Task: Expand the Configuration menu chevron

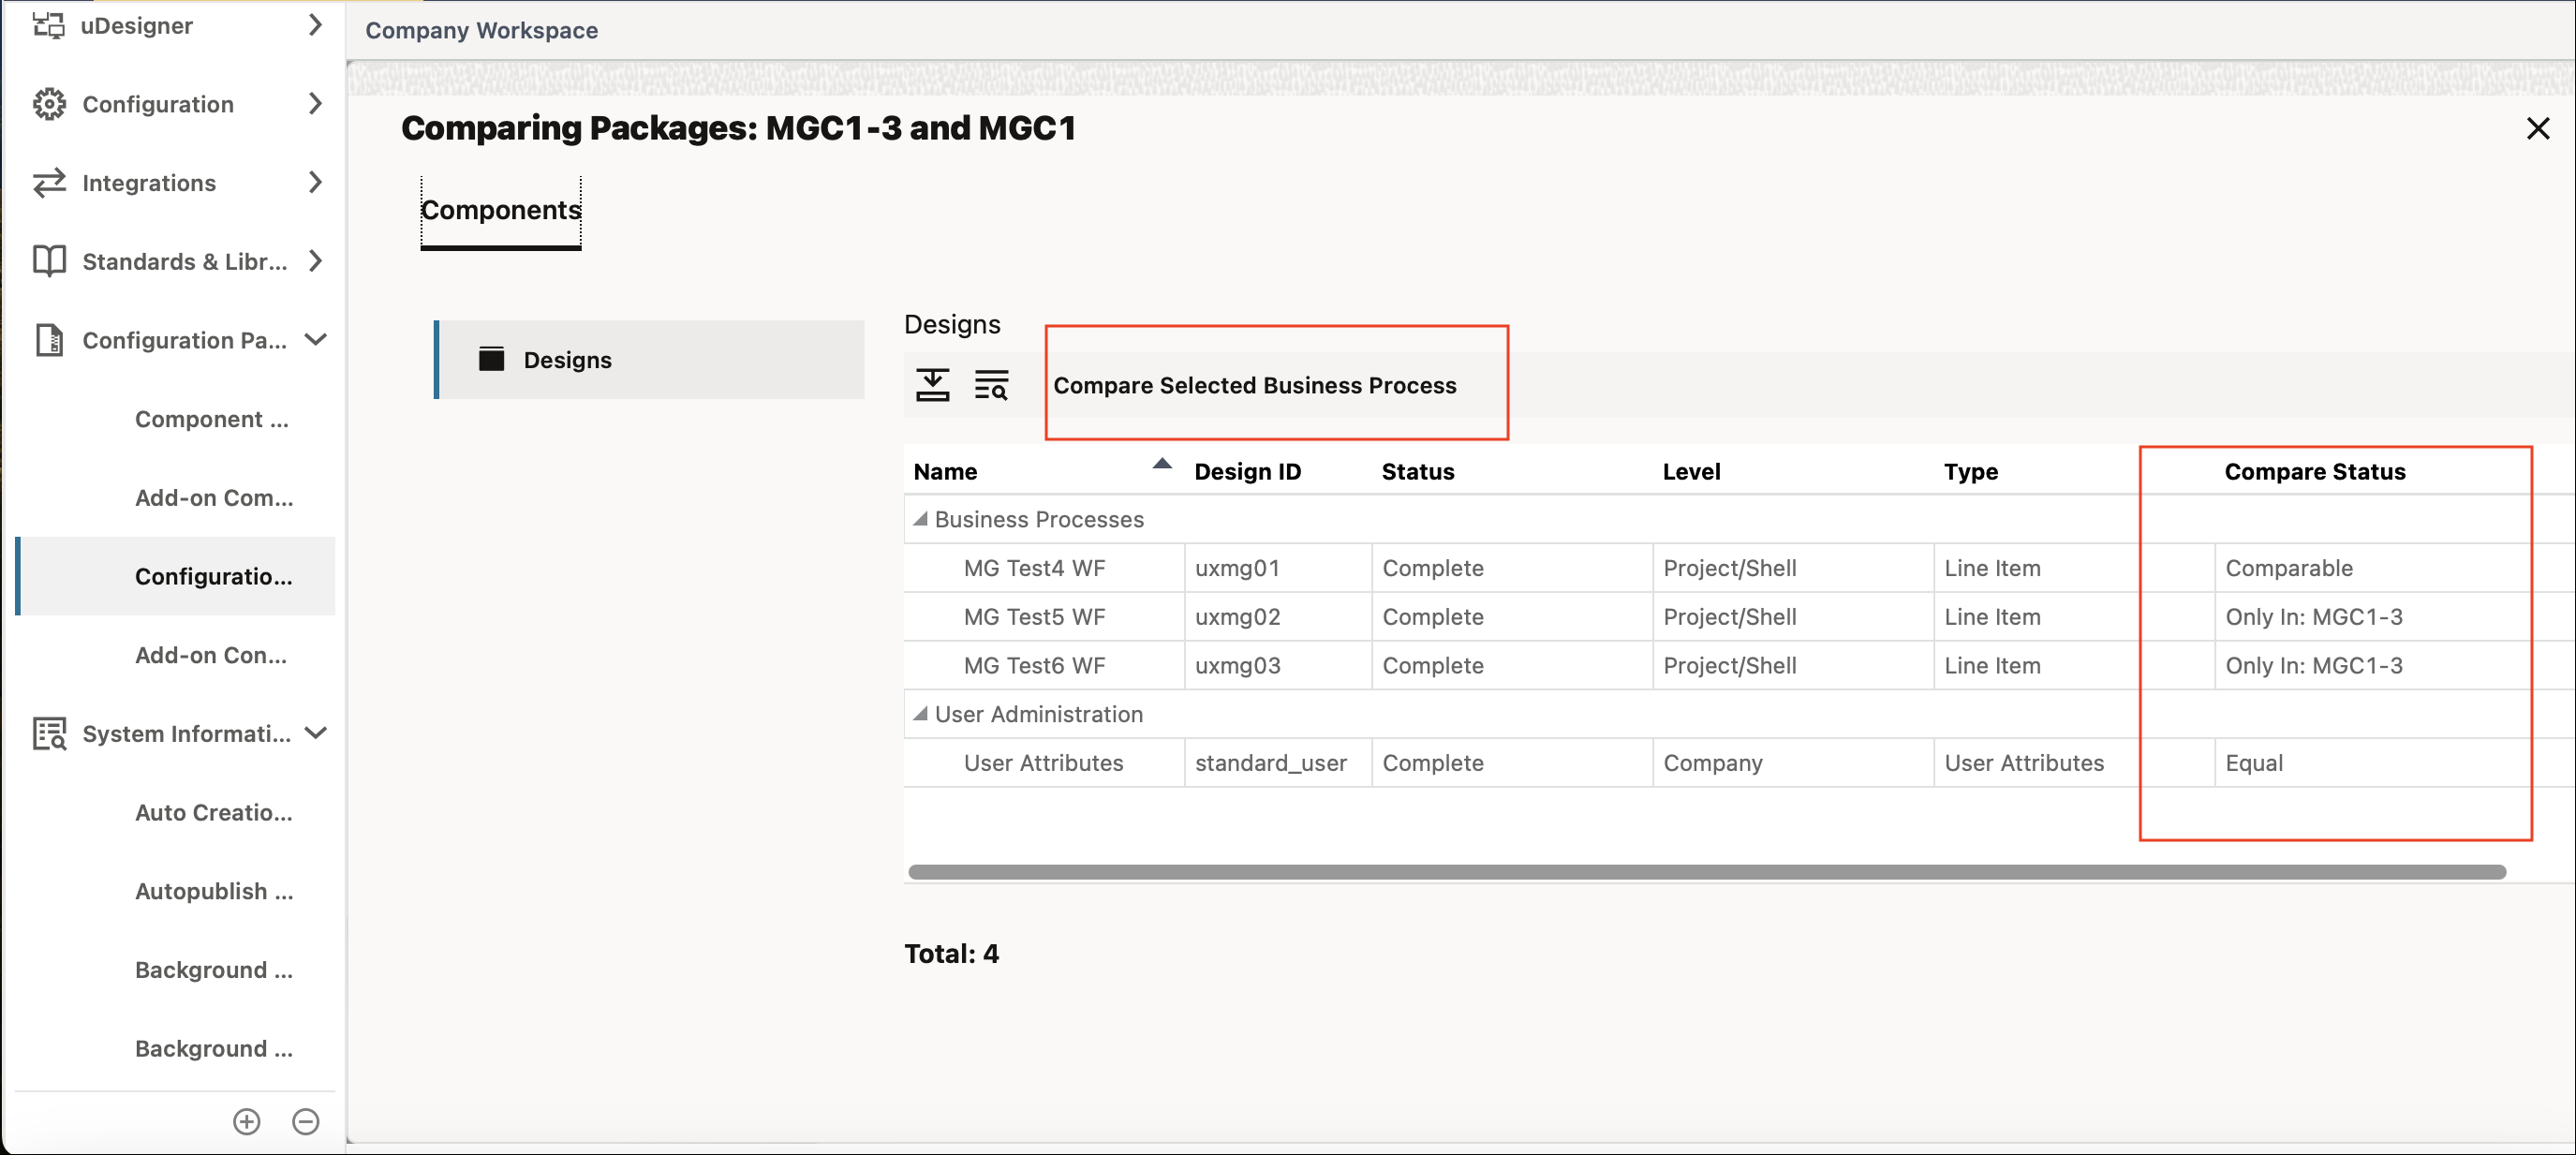Action: pos(315,104)
